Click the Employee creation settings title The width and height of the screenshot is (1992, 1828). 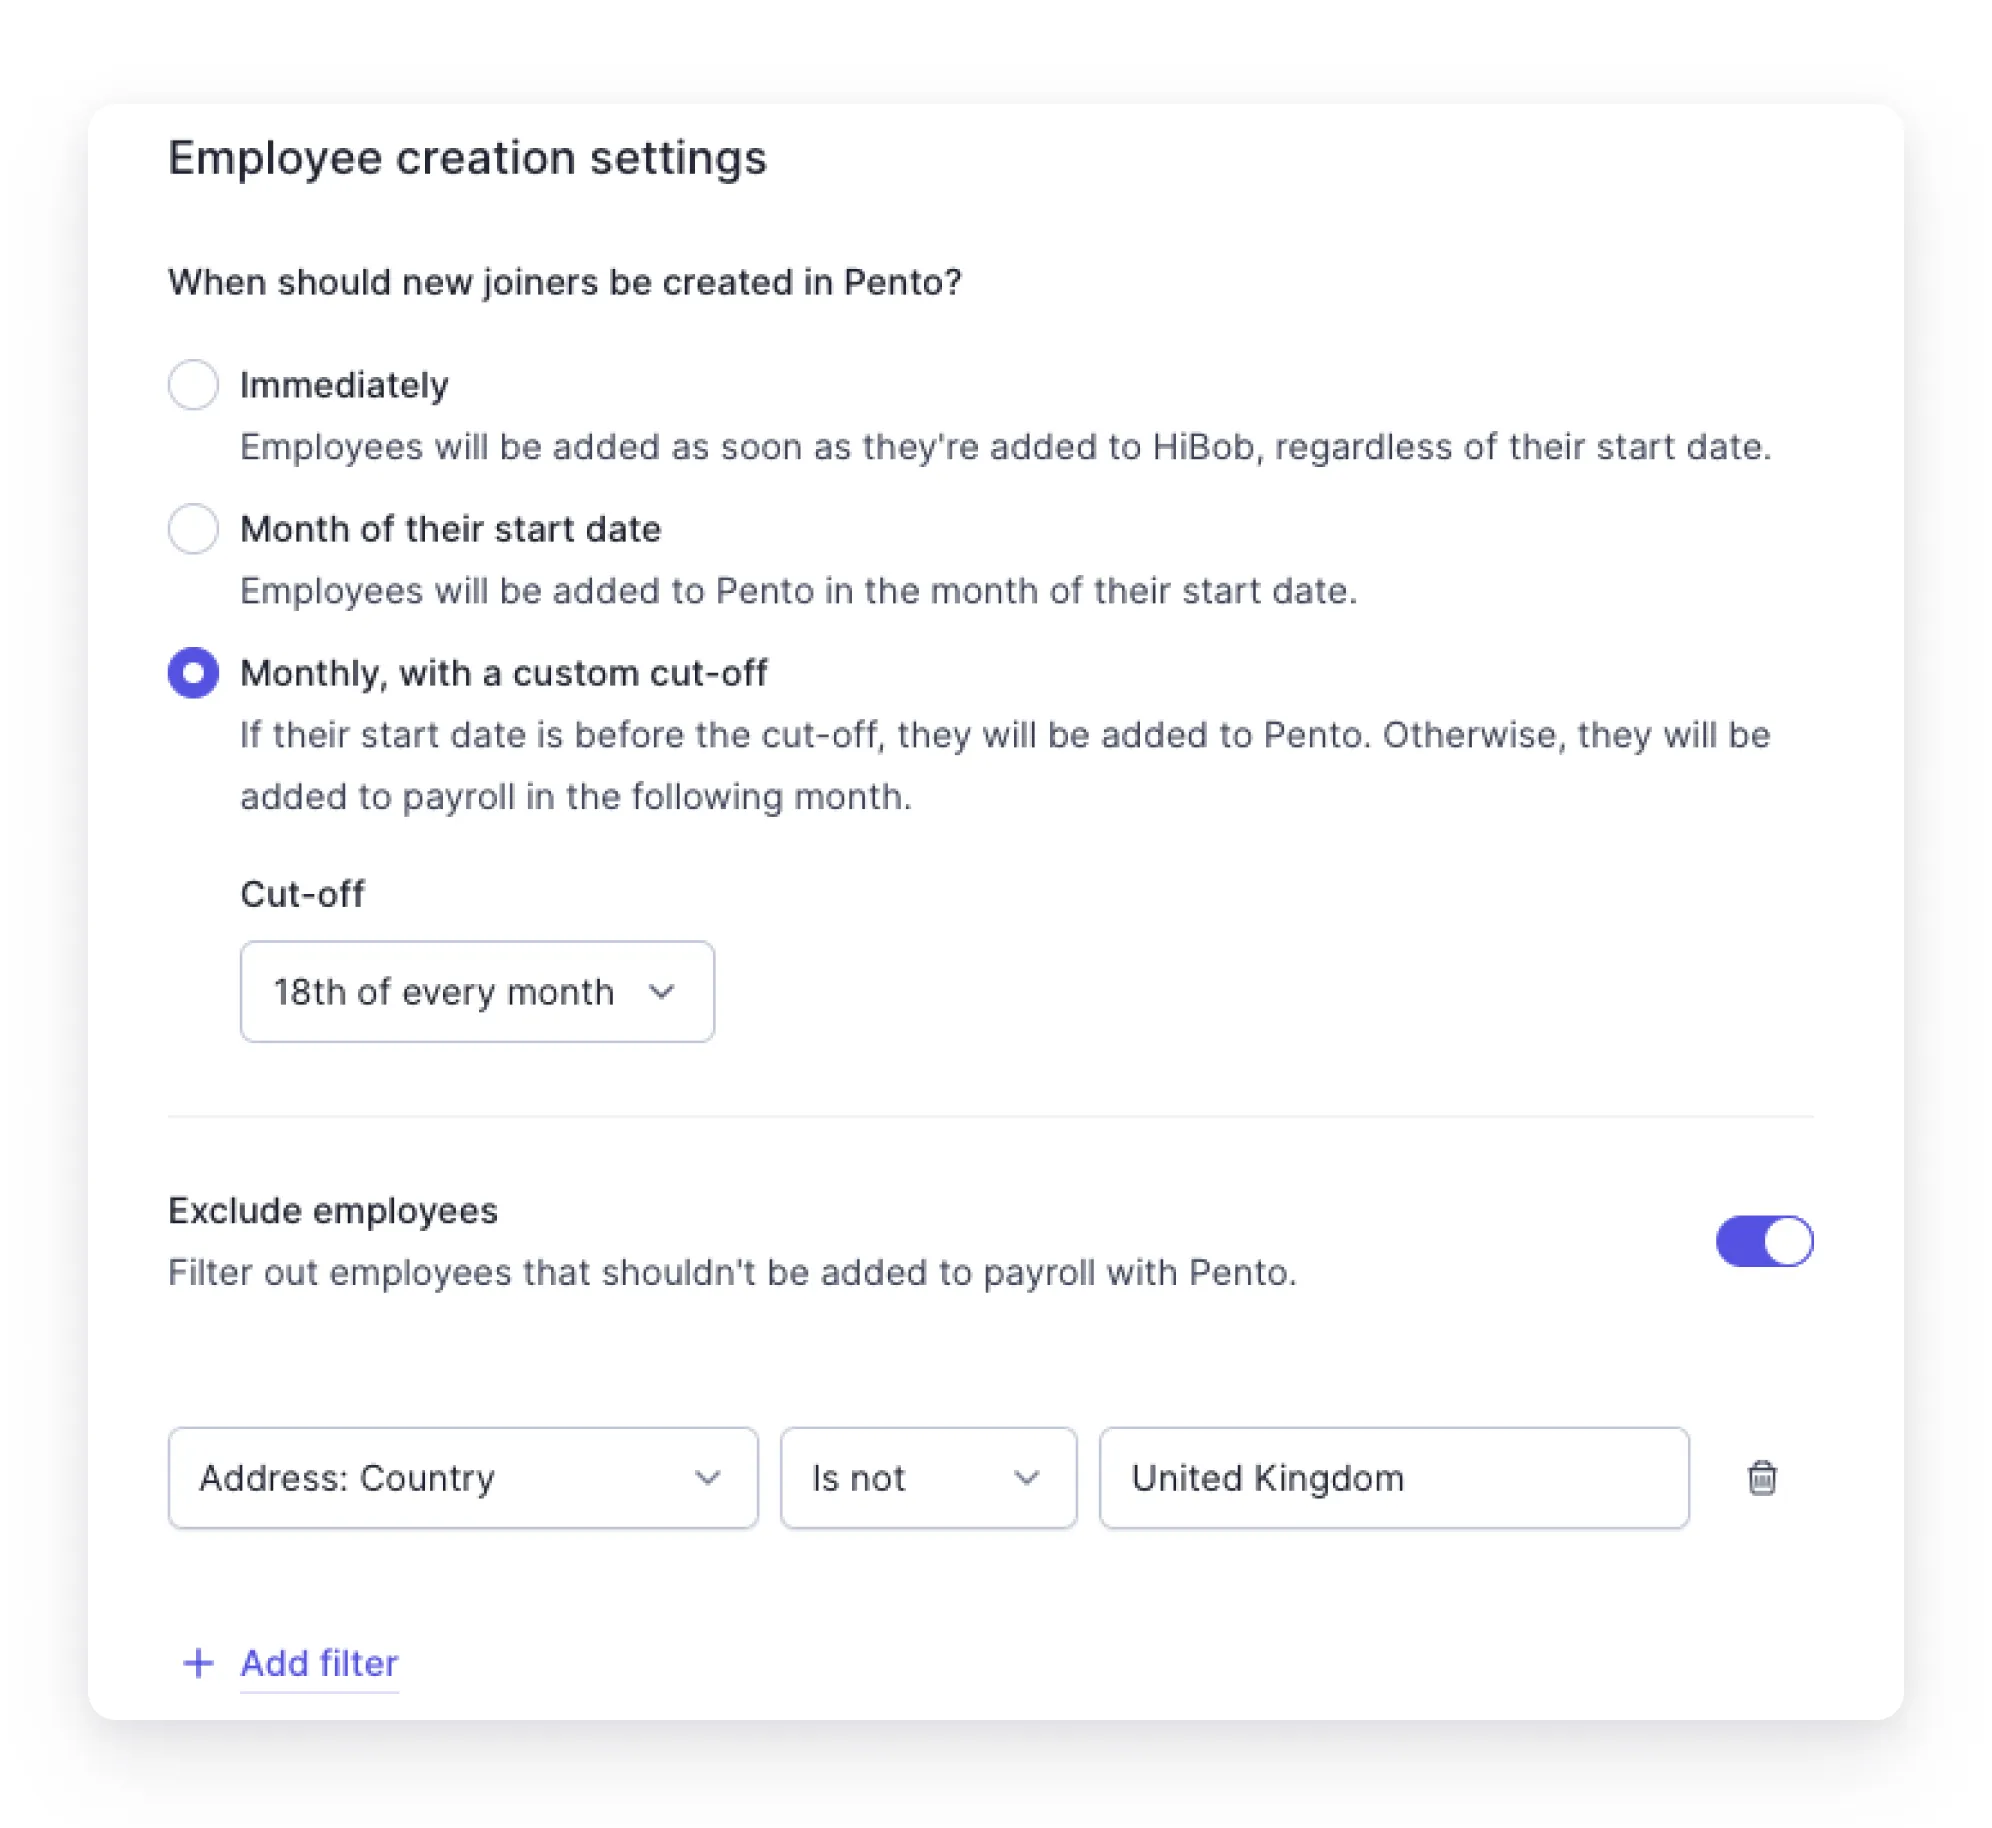click(467, 158)
